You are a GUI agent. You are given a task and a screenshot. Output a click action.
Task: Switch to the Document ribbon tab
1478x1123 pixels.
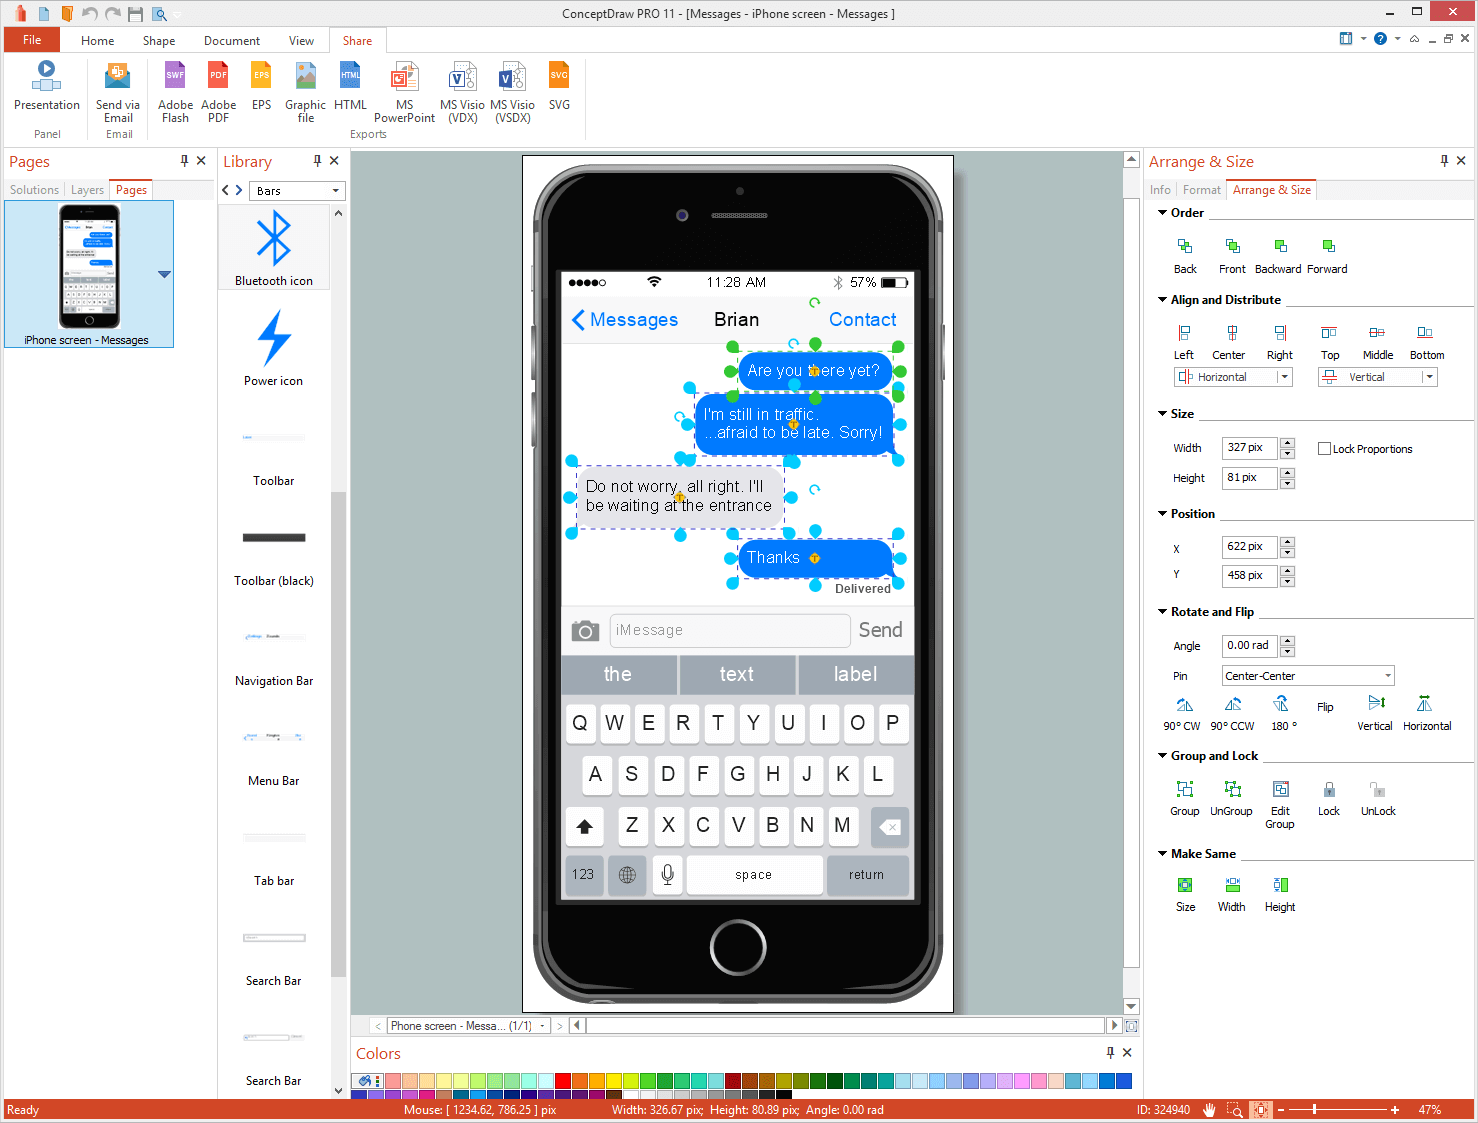tap(232, 41)
